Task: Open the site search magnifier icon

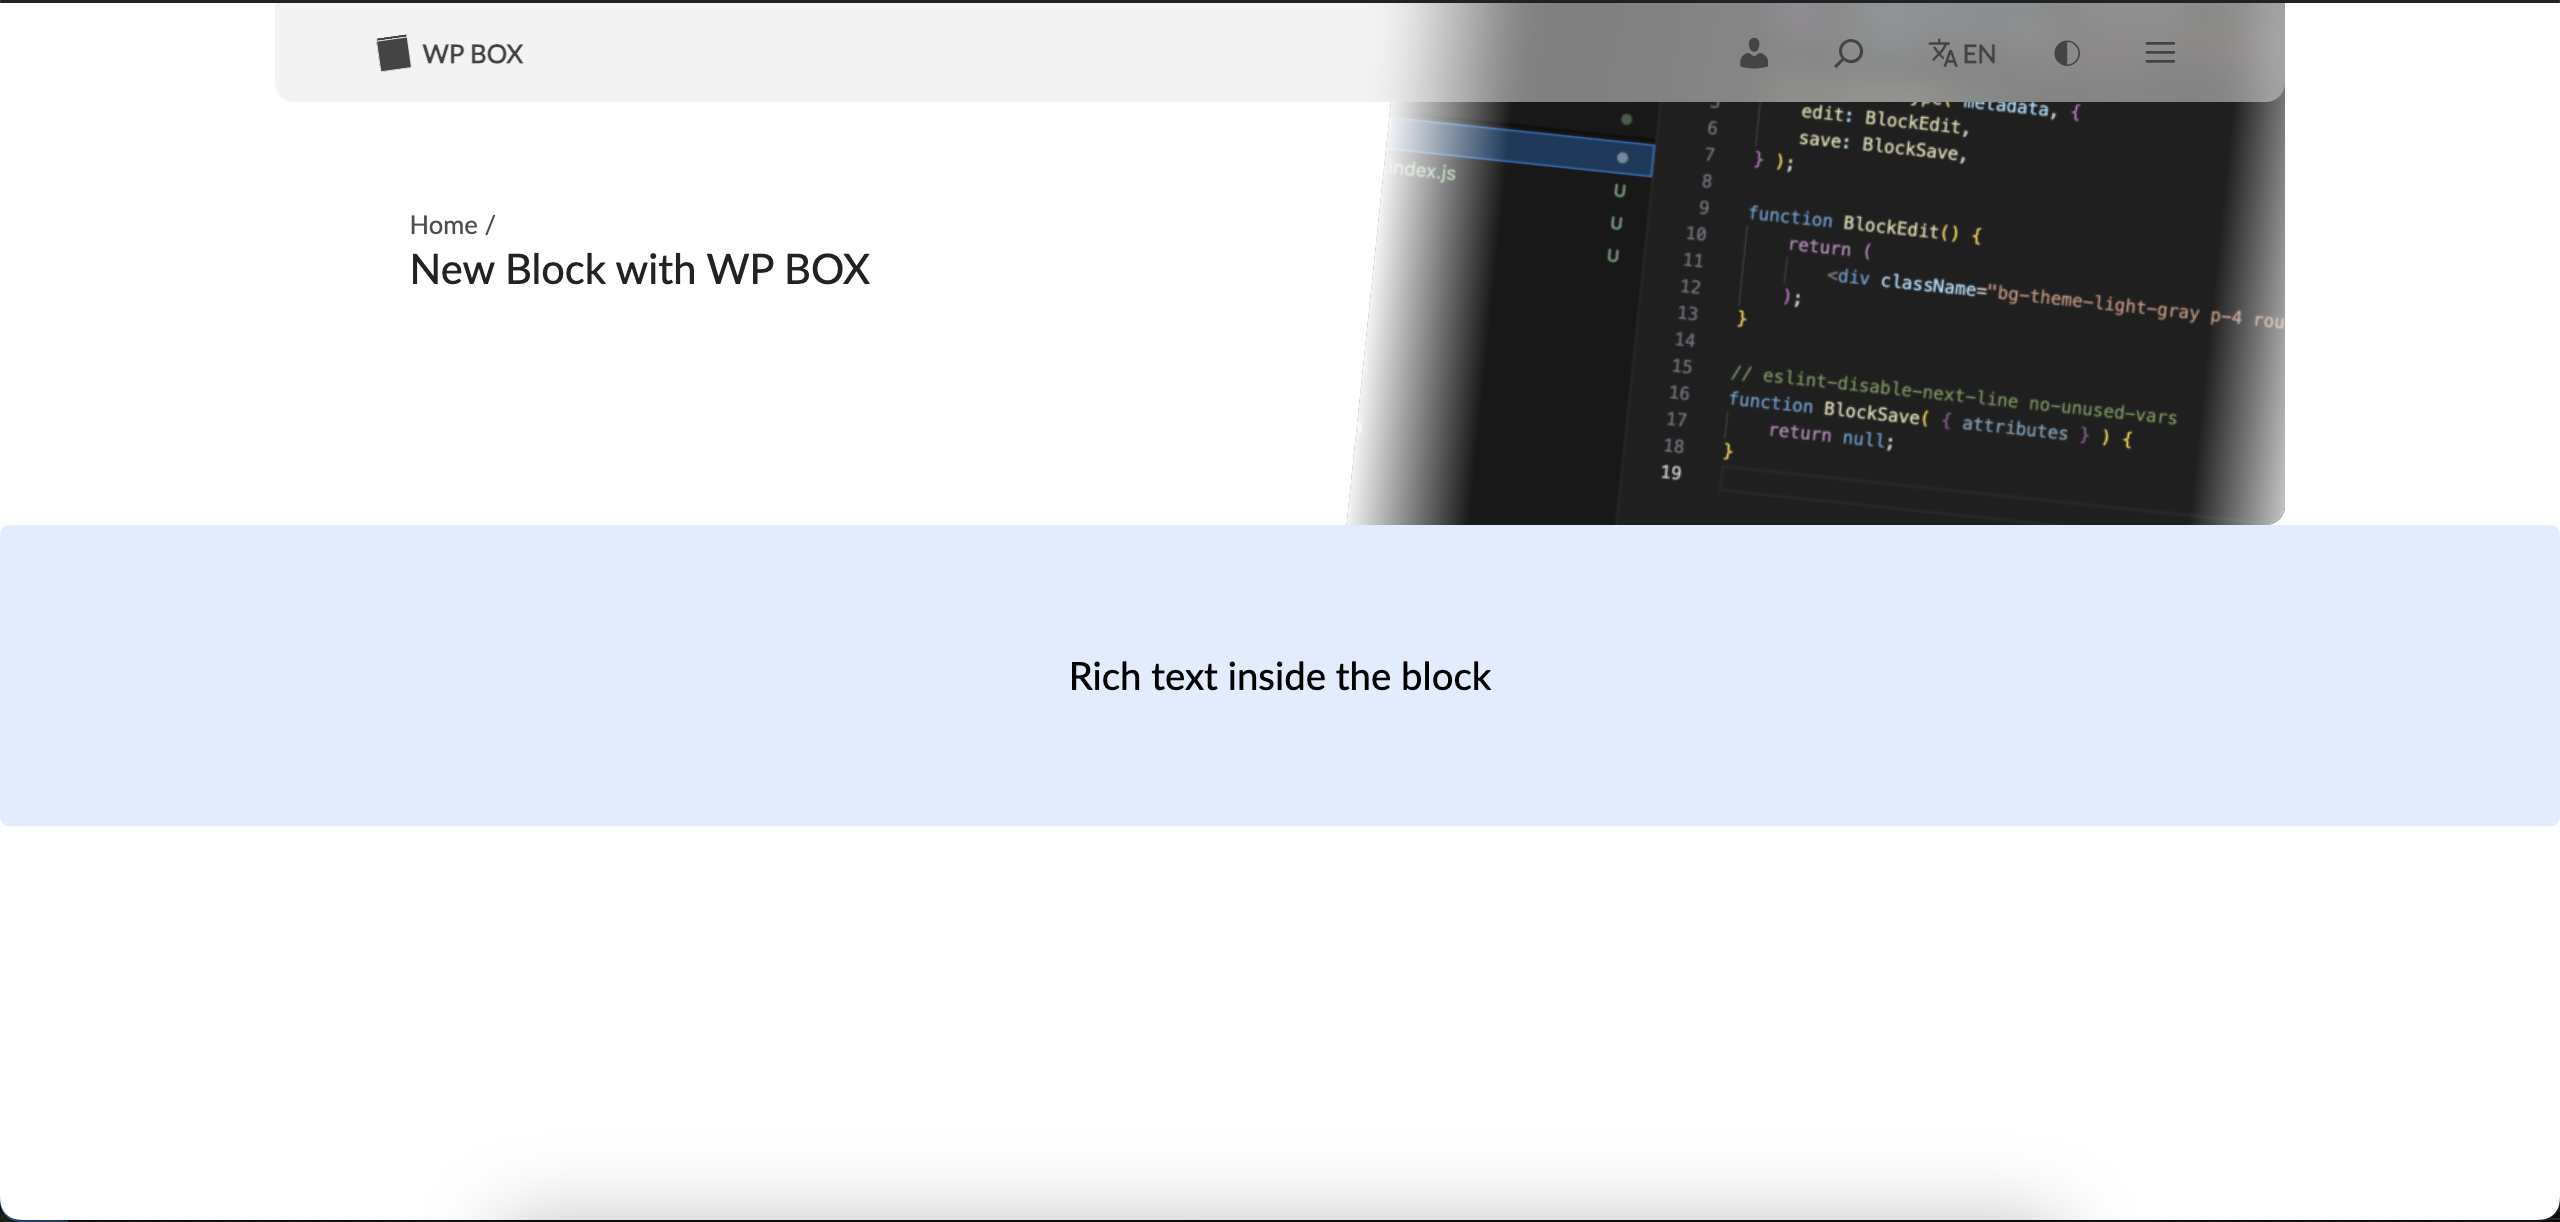Action: [x=1848, y=53]
